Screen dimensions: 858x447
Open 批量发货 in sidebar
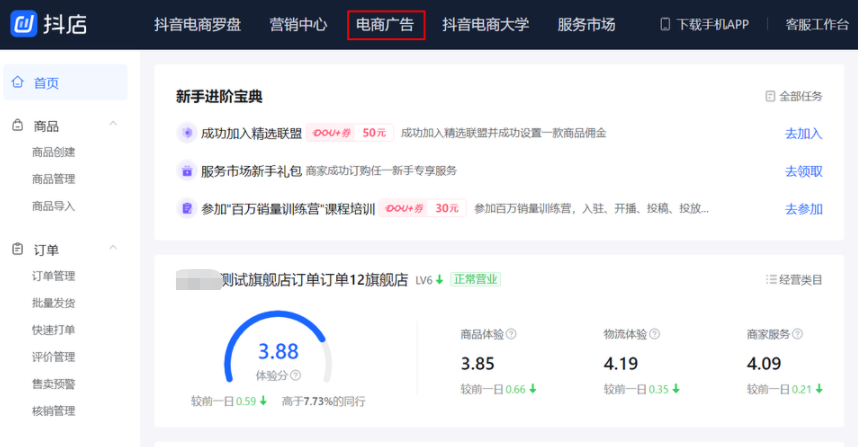coord(54,303)
